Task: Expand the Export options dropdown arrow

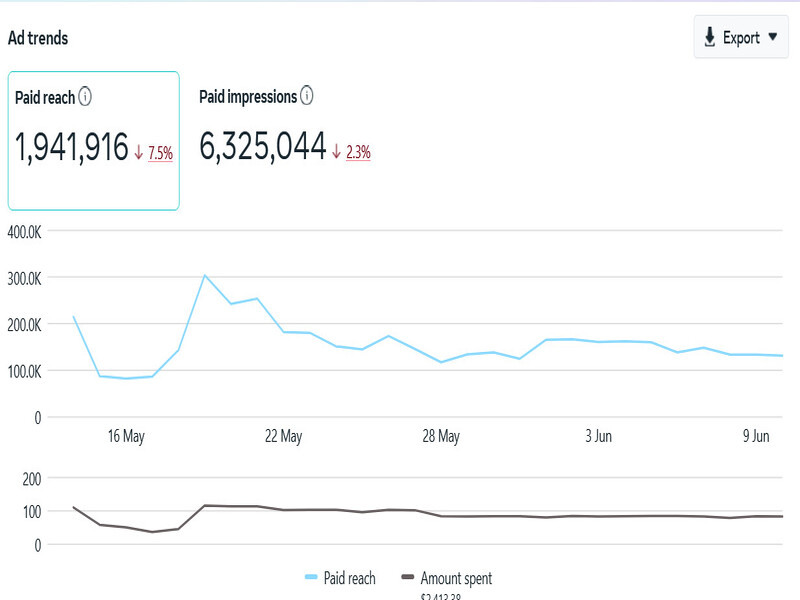Action: point(772,37)
